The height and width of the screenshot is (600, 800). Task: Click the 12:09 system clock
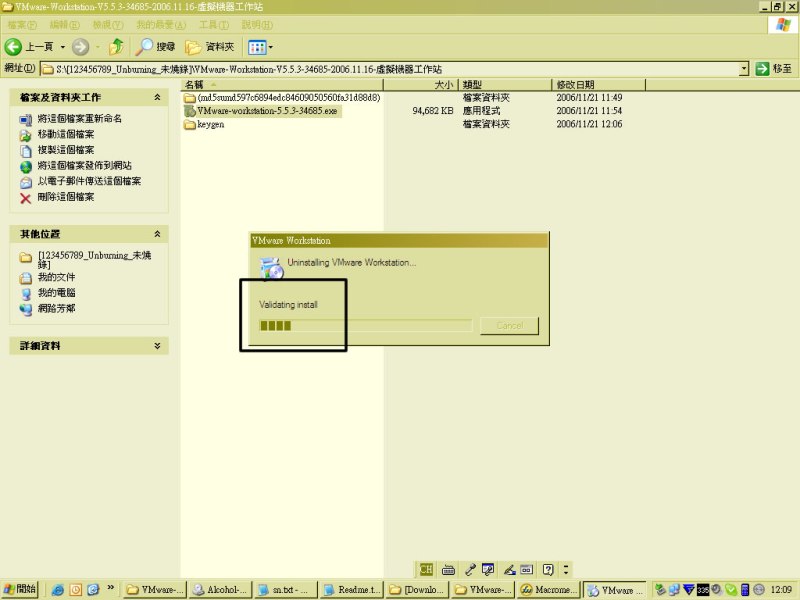pyautogui.click(x=781, y=590)
